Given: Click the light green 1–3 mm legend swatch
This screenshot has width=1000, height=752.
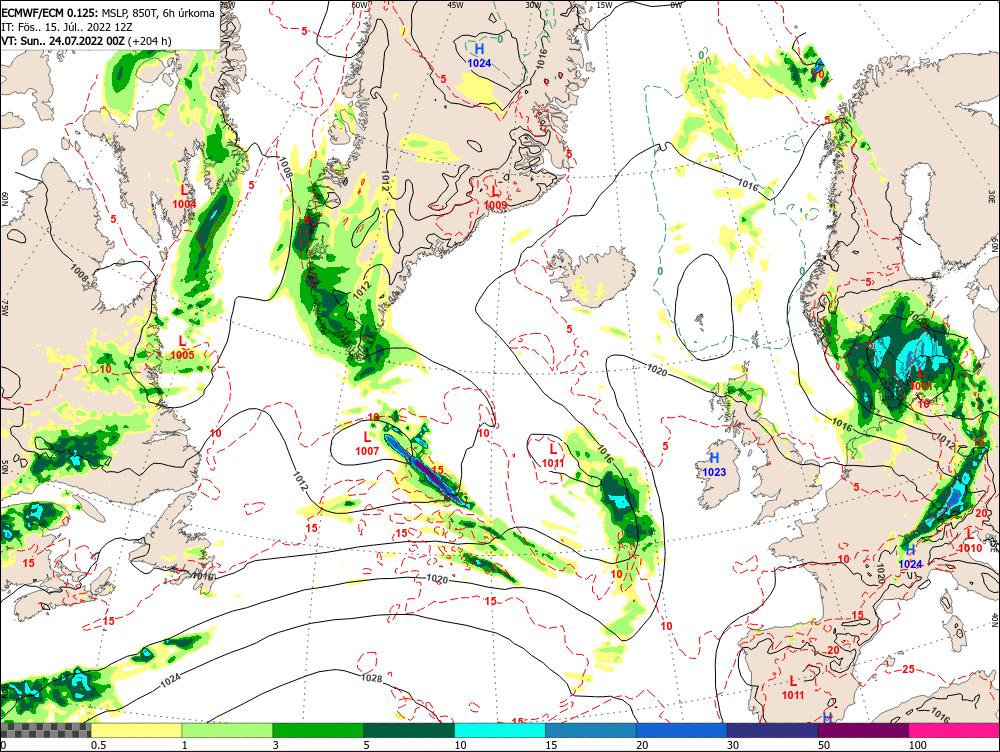Looking at the screenshot, I should click(x=227, y=730).
